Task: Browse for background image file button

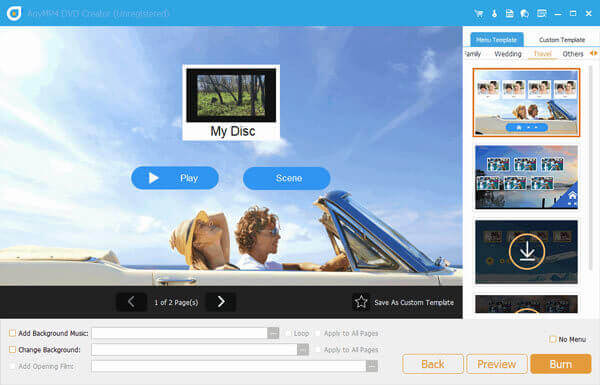Action: [x=303, y=349]
